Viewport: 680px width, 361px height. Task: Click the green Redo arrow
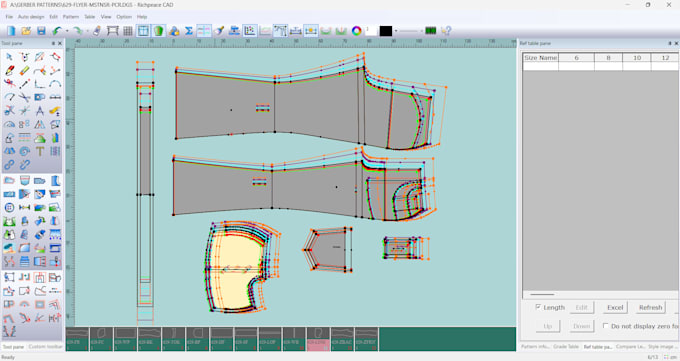[77, 31]
